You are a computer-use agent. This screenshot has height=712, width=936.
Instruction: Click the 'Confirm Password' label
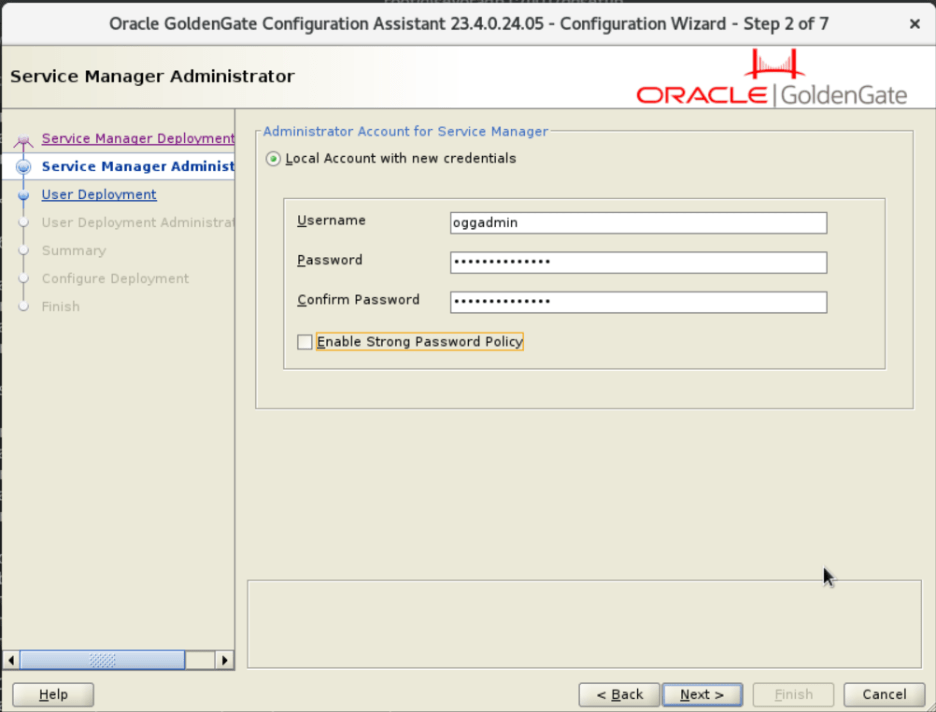coord(358,300)
